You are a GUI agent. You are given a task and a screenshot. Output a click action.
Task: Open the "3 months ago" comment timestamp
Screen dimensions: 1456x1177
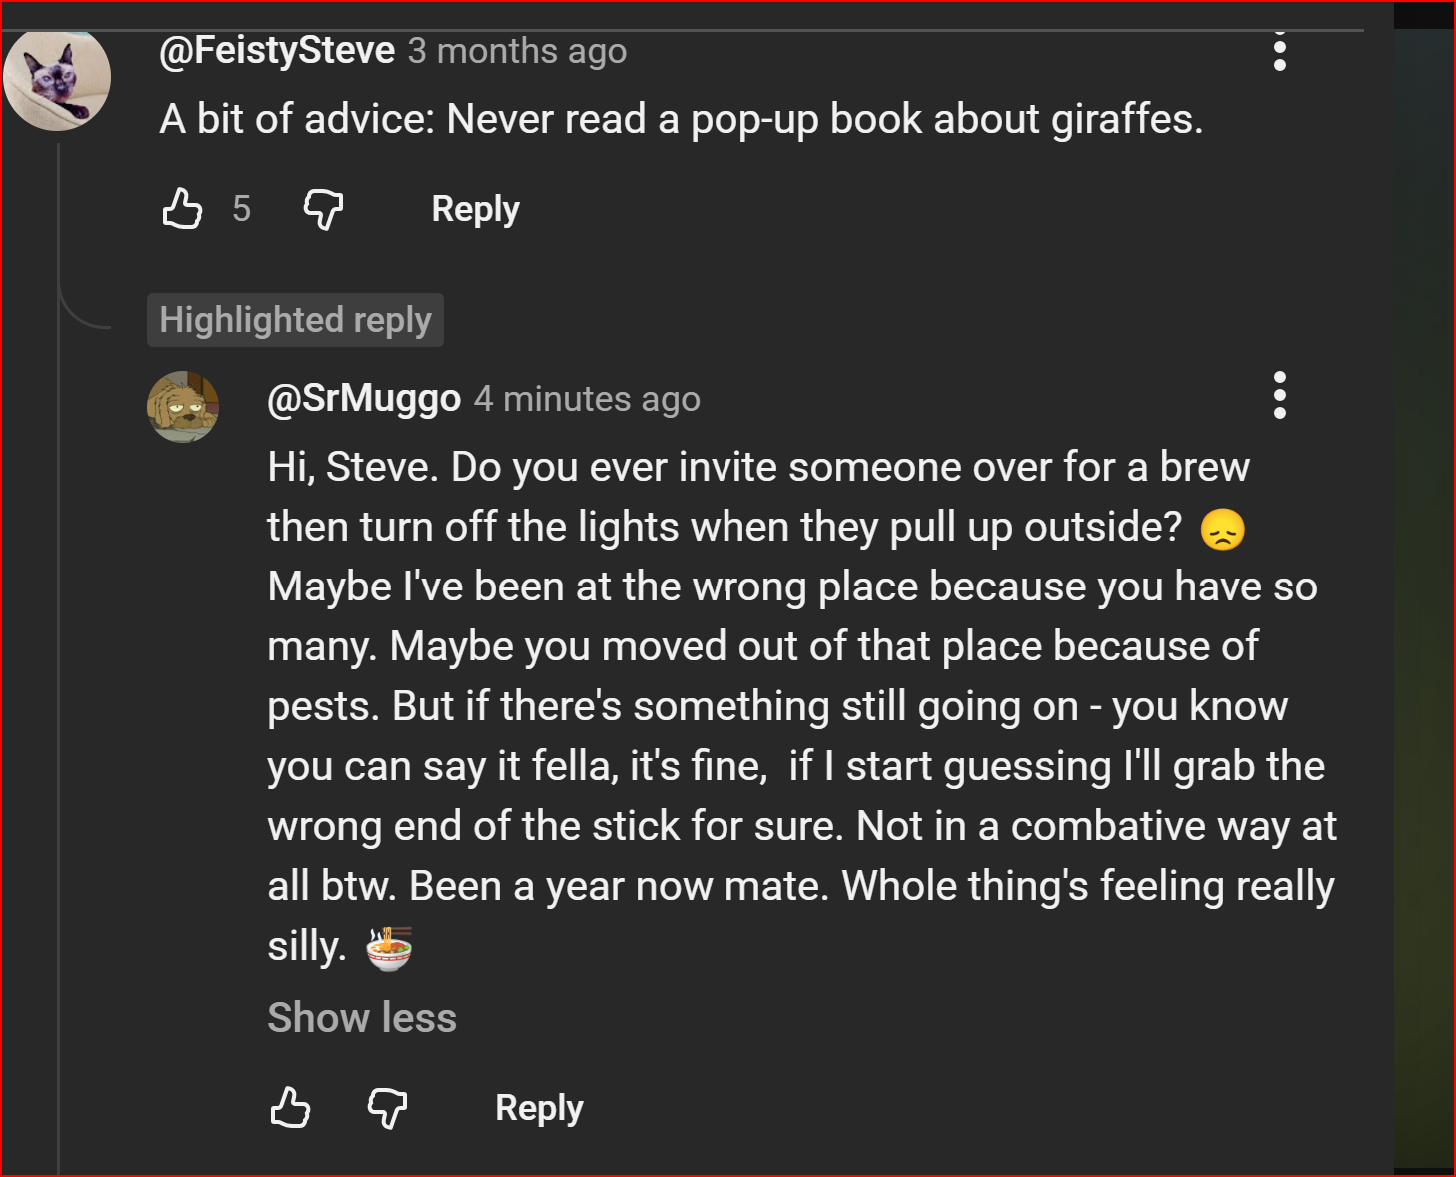click(x=517, y=51)
